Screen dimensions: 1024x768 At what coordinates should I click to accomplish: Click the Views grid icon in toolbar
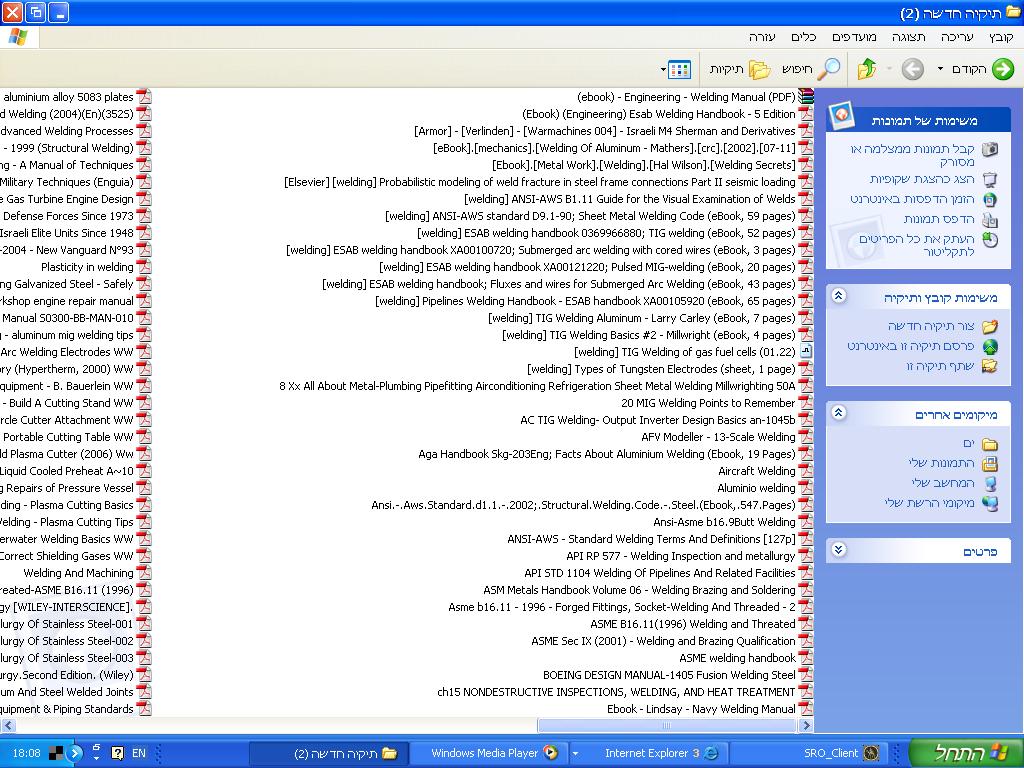[x=680, y=69]
